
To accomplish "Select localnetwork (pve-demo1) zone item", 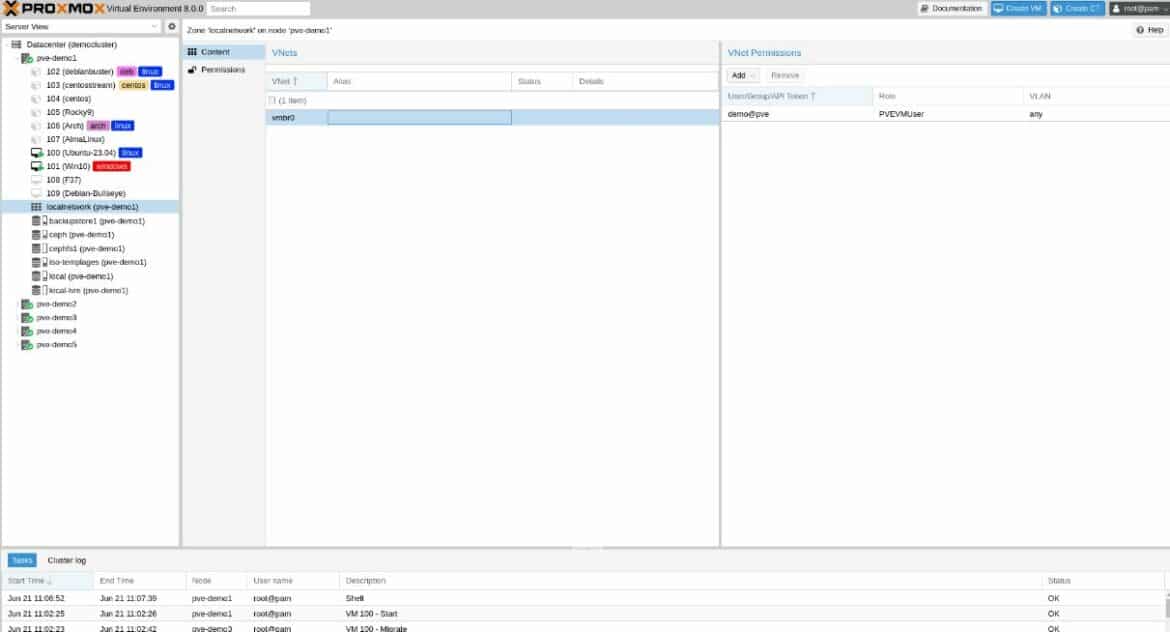I will 90,207.
